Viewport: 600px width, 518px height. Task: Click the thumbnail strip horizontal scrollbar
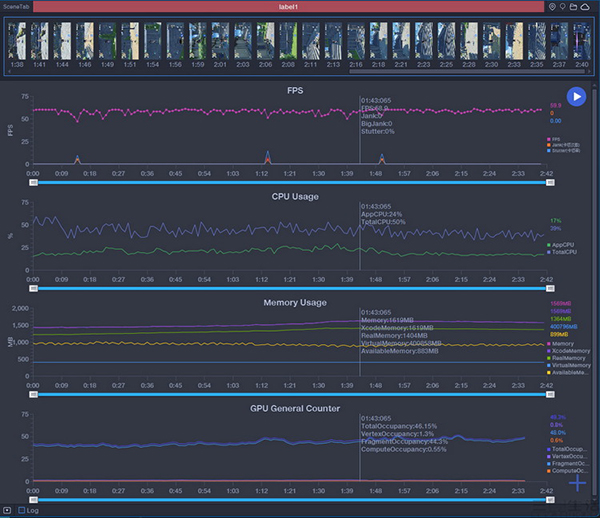point(300,73)
